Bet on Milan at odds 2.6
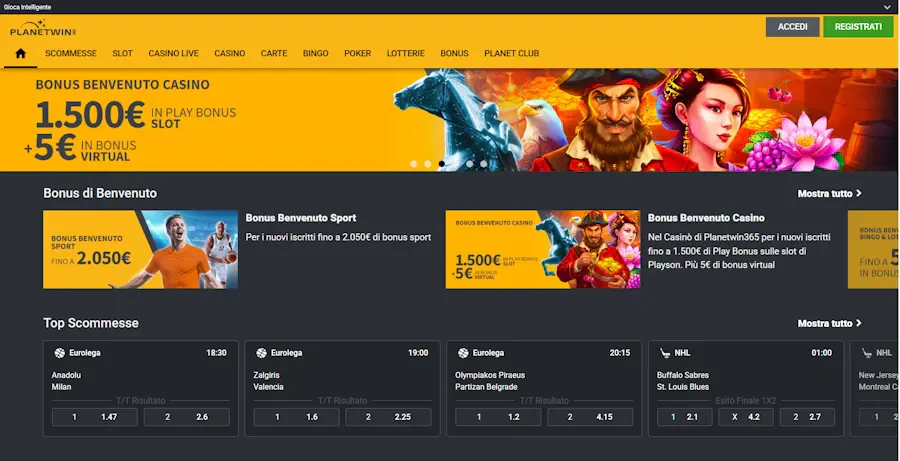 [187, 417]
